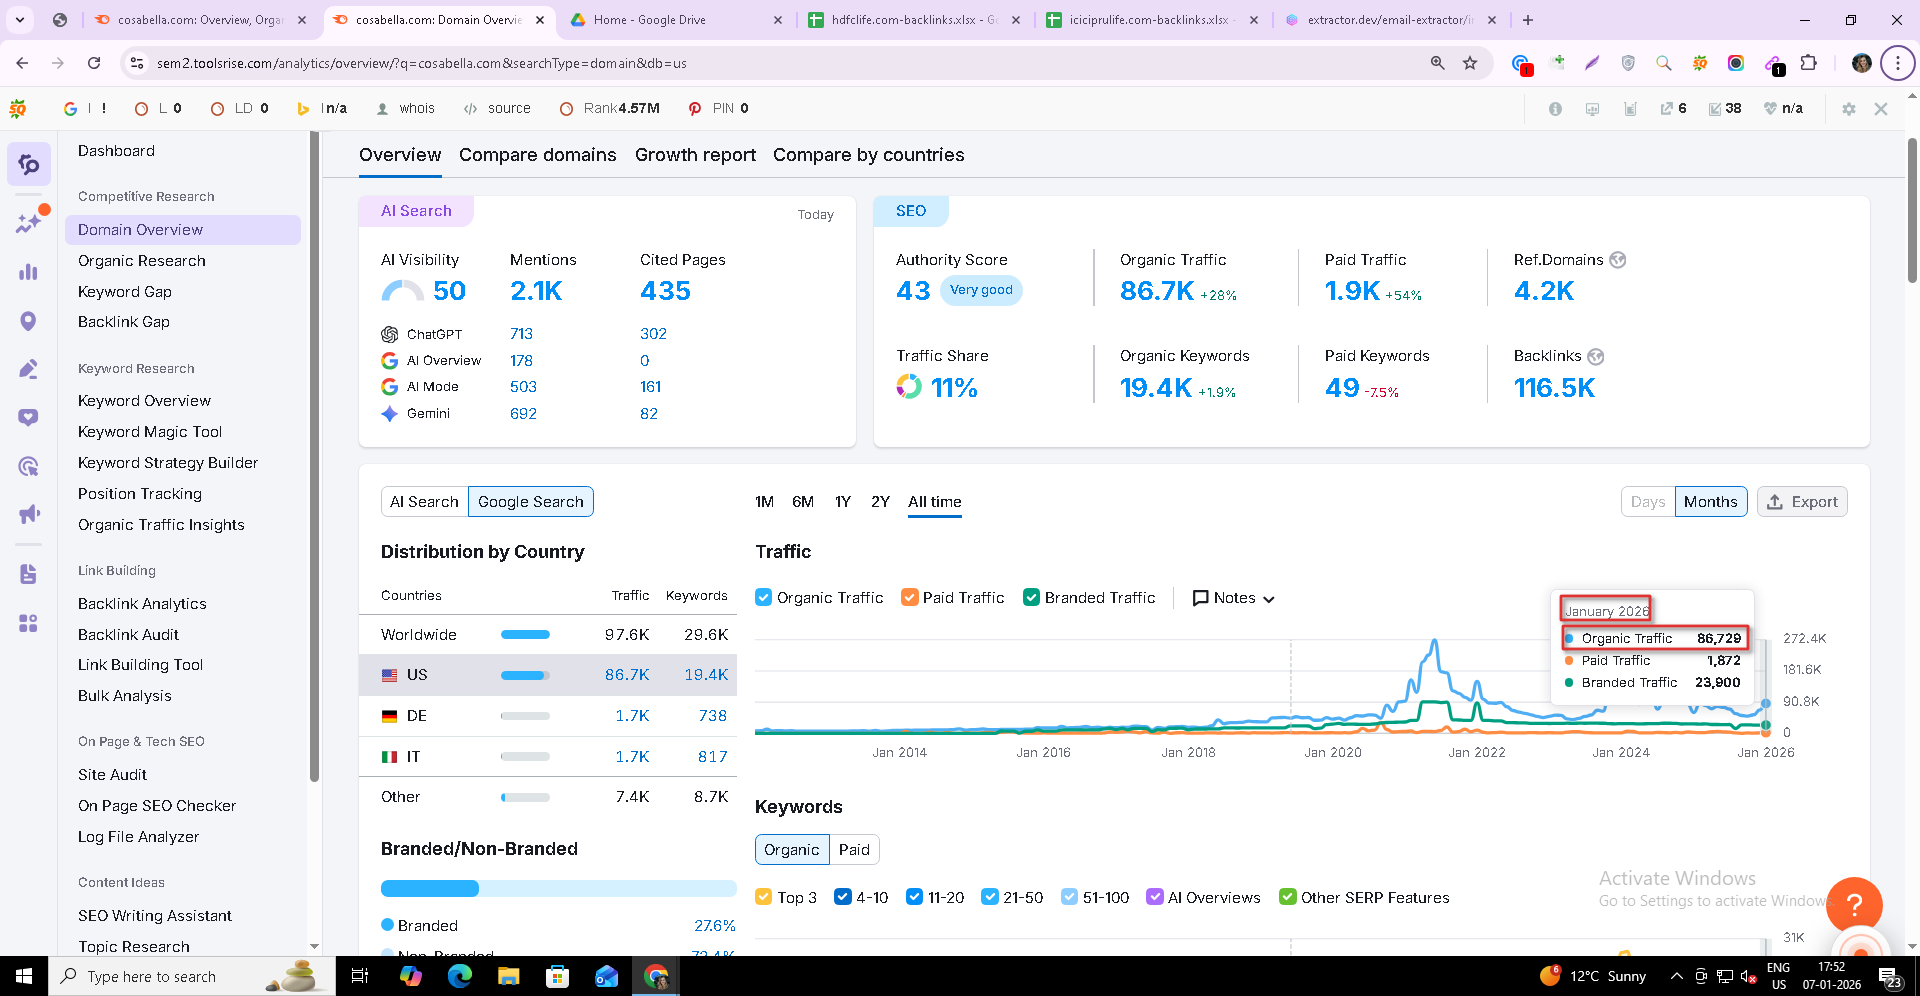Open Backlink Analytics in sidebar
Viewport: 1920px width, 996px height.
coord(142,604)
